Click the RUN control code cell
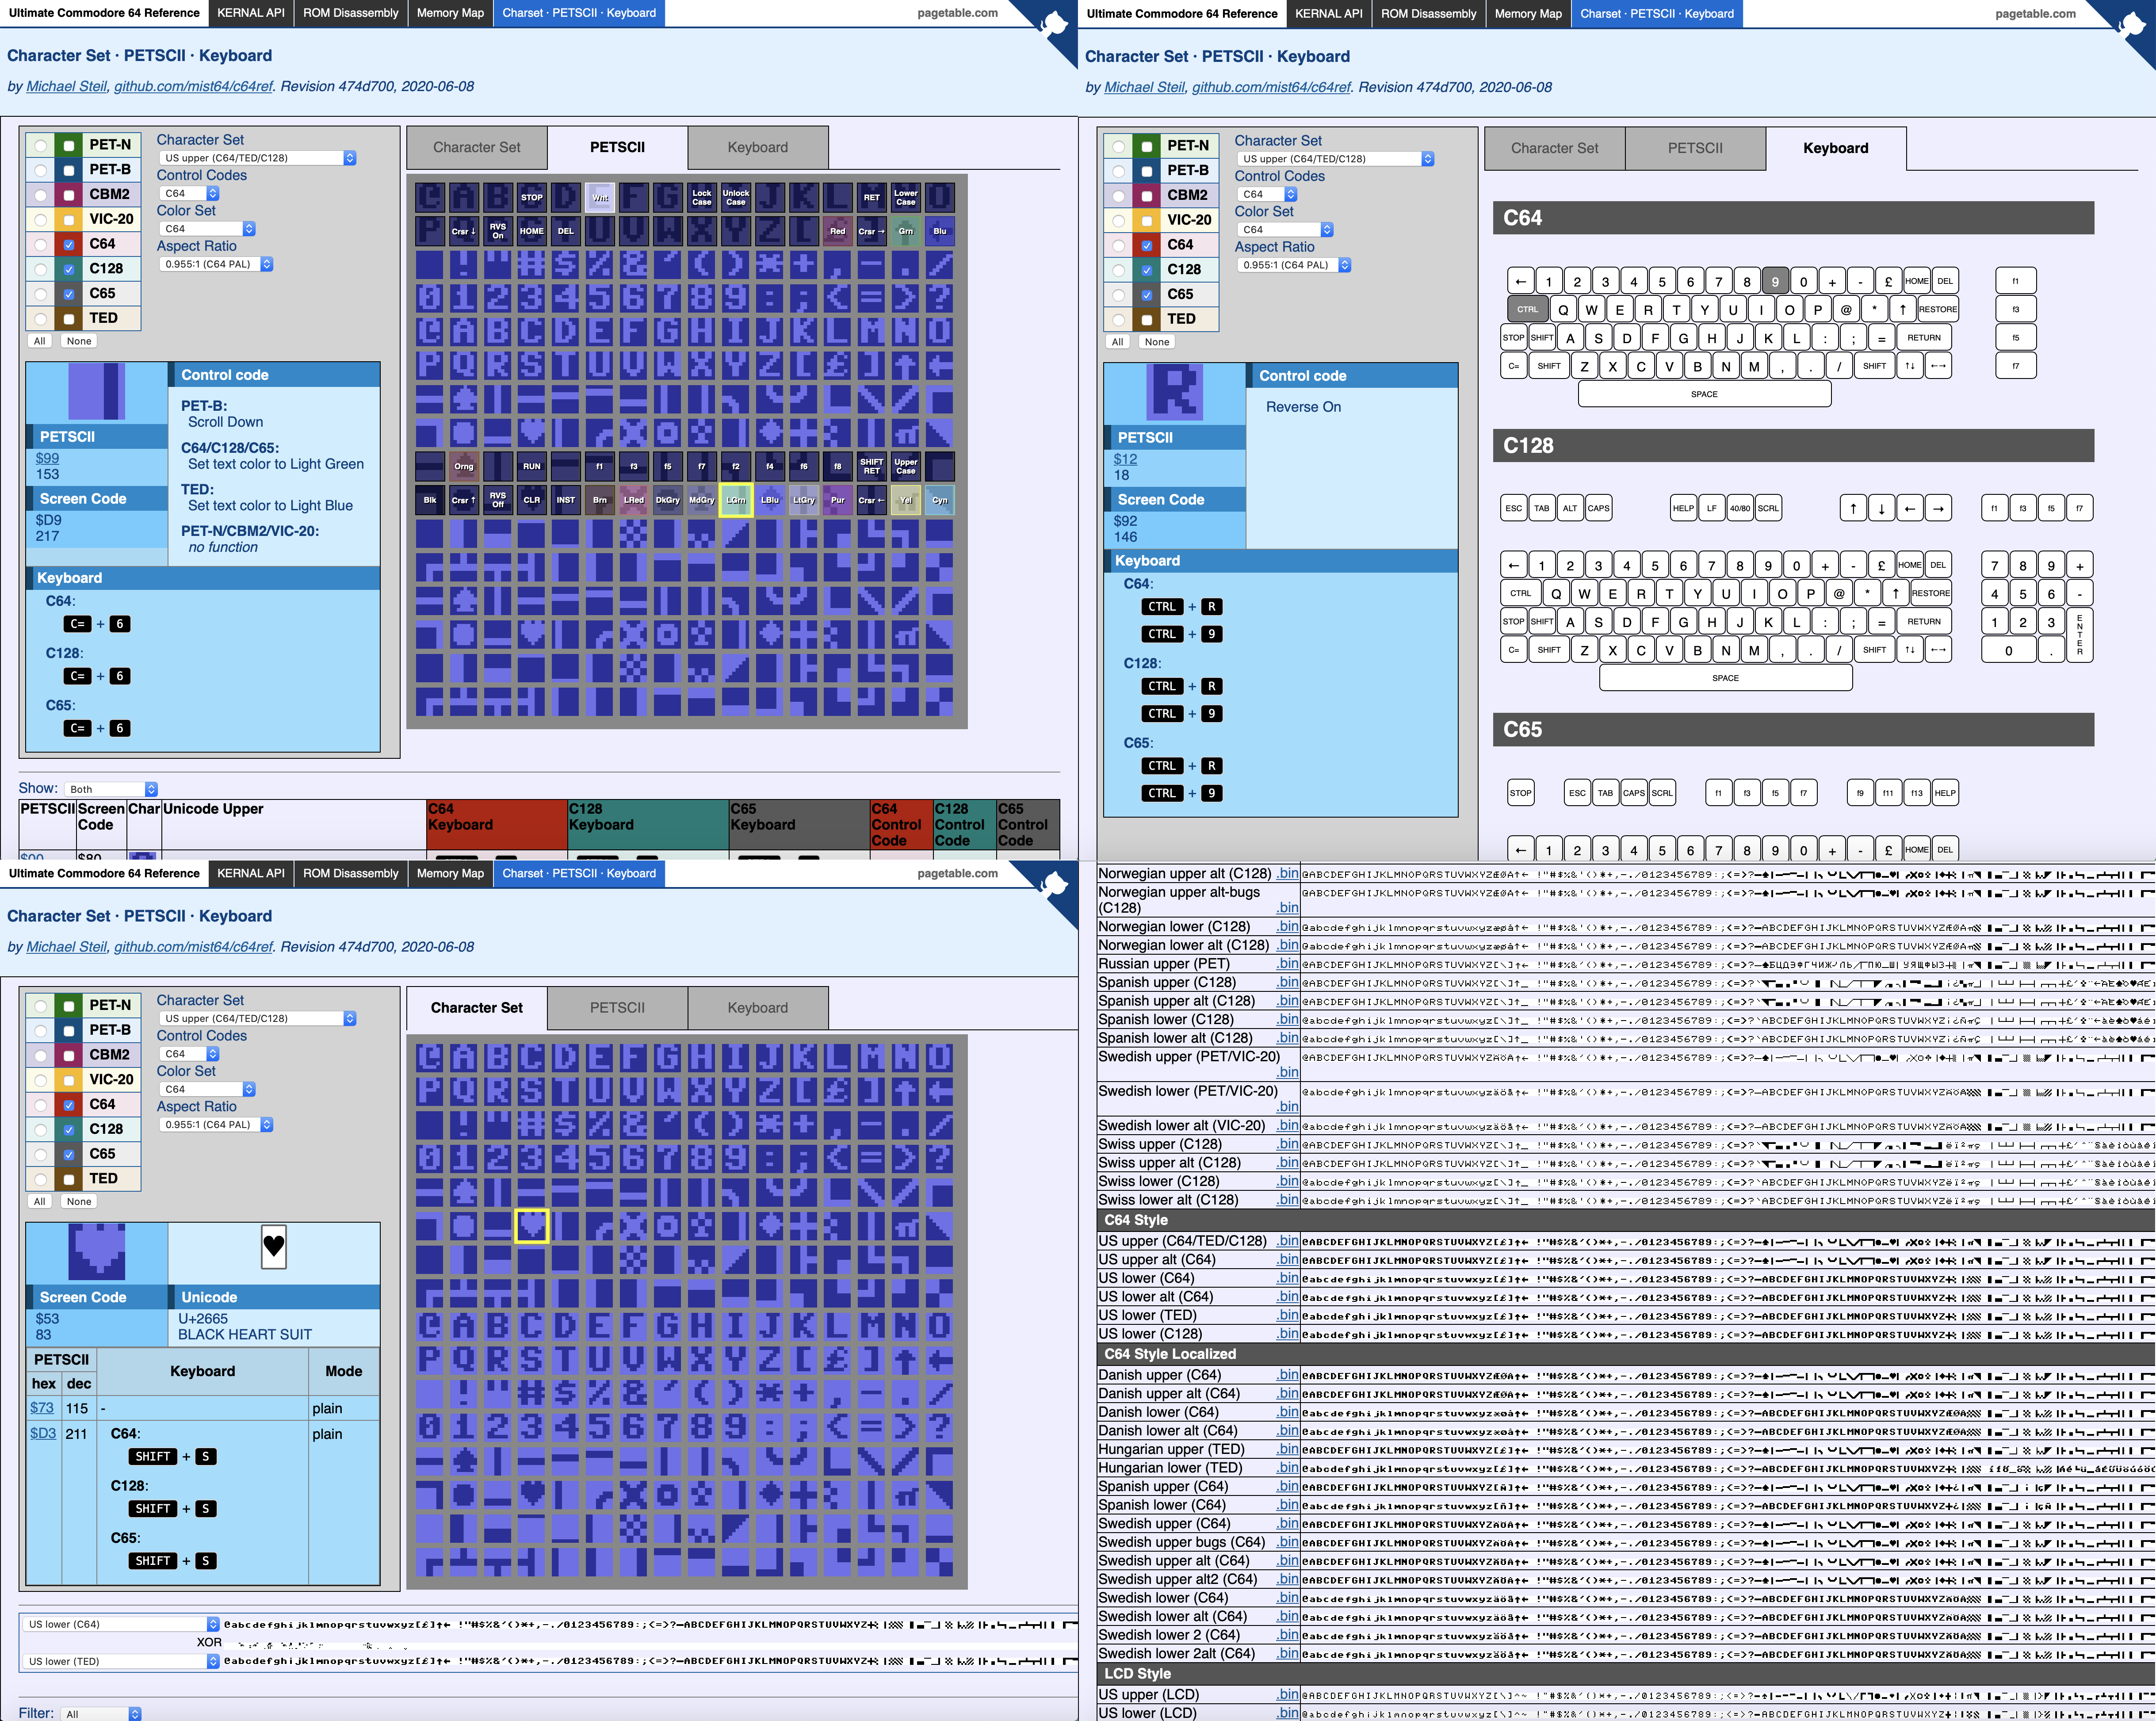Image resolution: width=2156 pixels, height=1721 pixels. coord(531,466)
